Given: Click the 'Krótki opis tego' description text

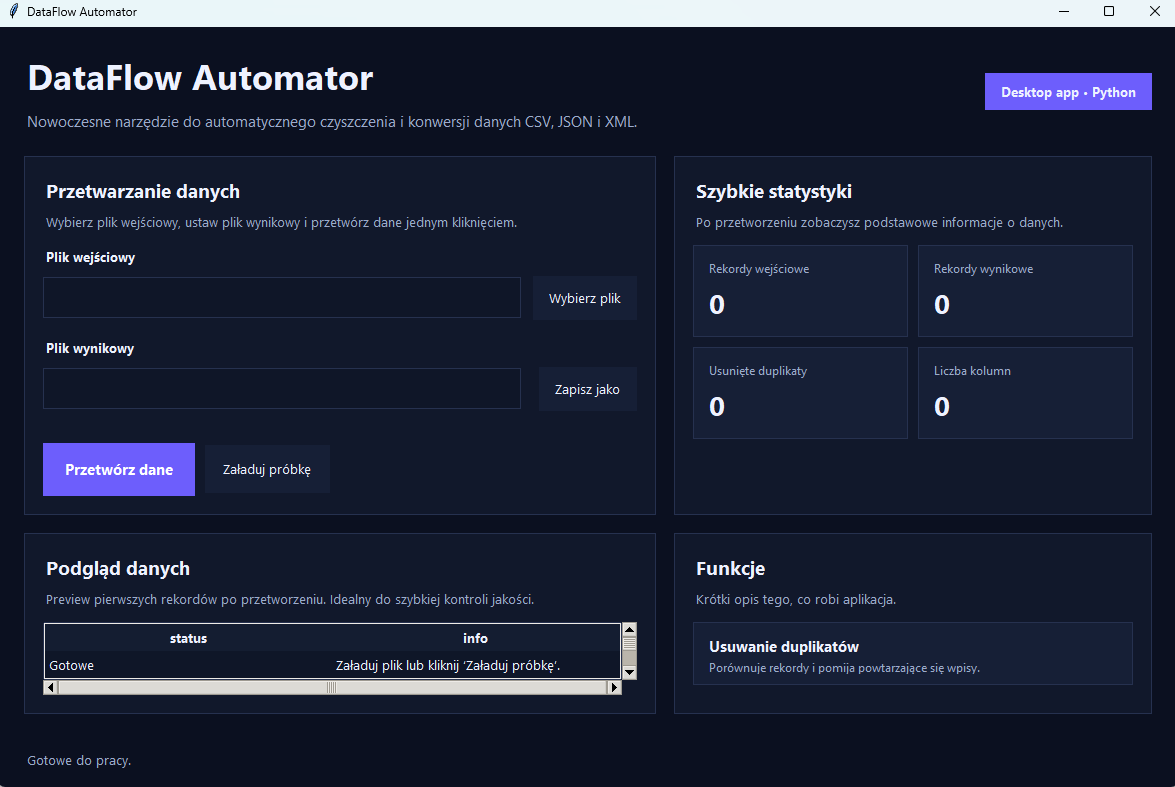Looking at the screenshot, I should coord(796,600).
